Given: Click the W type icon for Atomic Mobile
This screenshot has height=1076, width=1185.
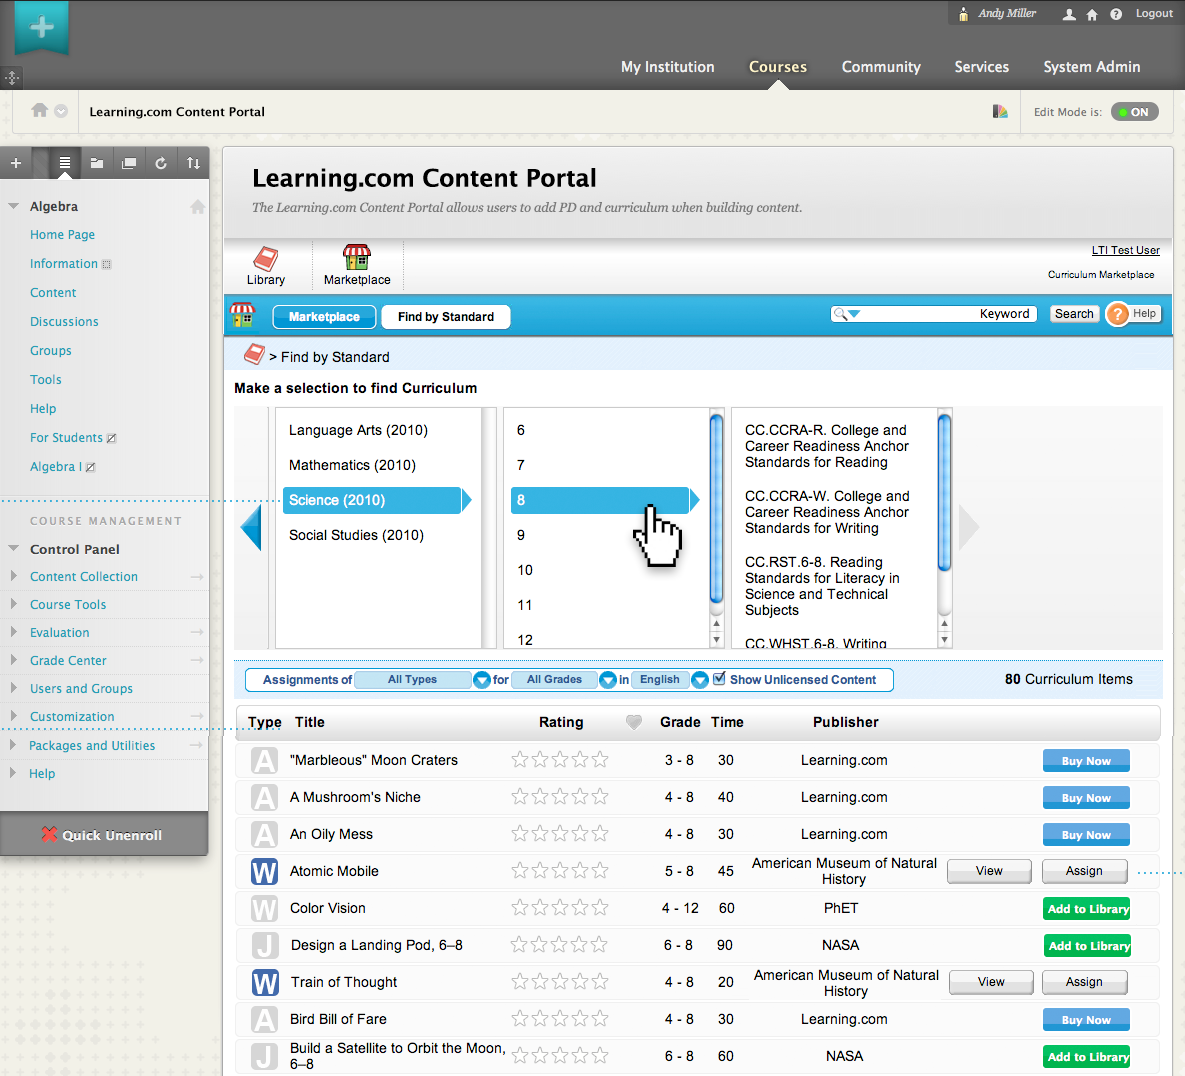Looking at the screenshot, I should tap(265, 871).
